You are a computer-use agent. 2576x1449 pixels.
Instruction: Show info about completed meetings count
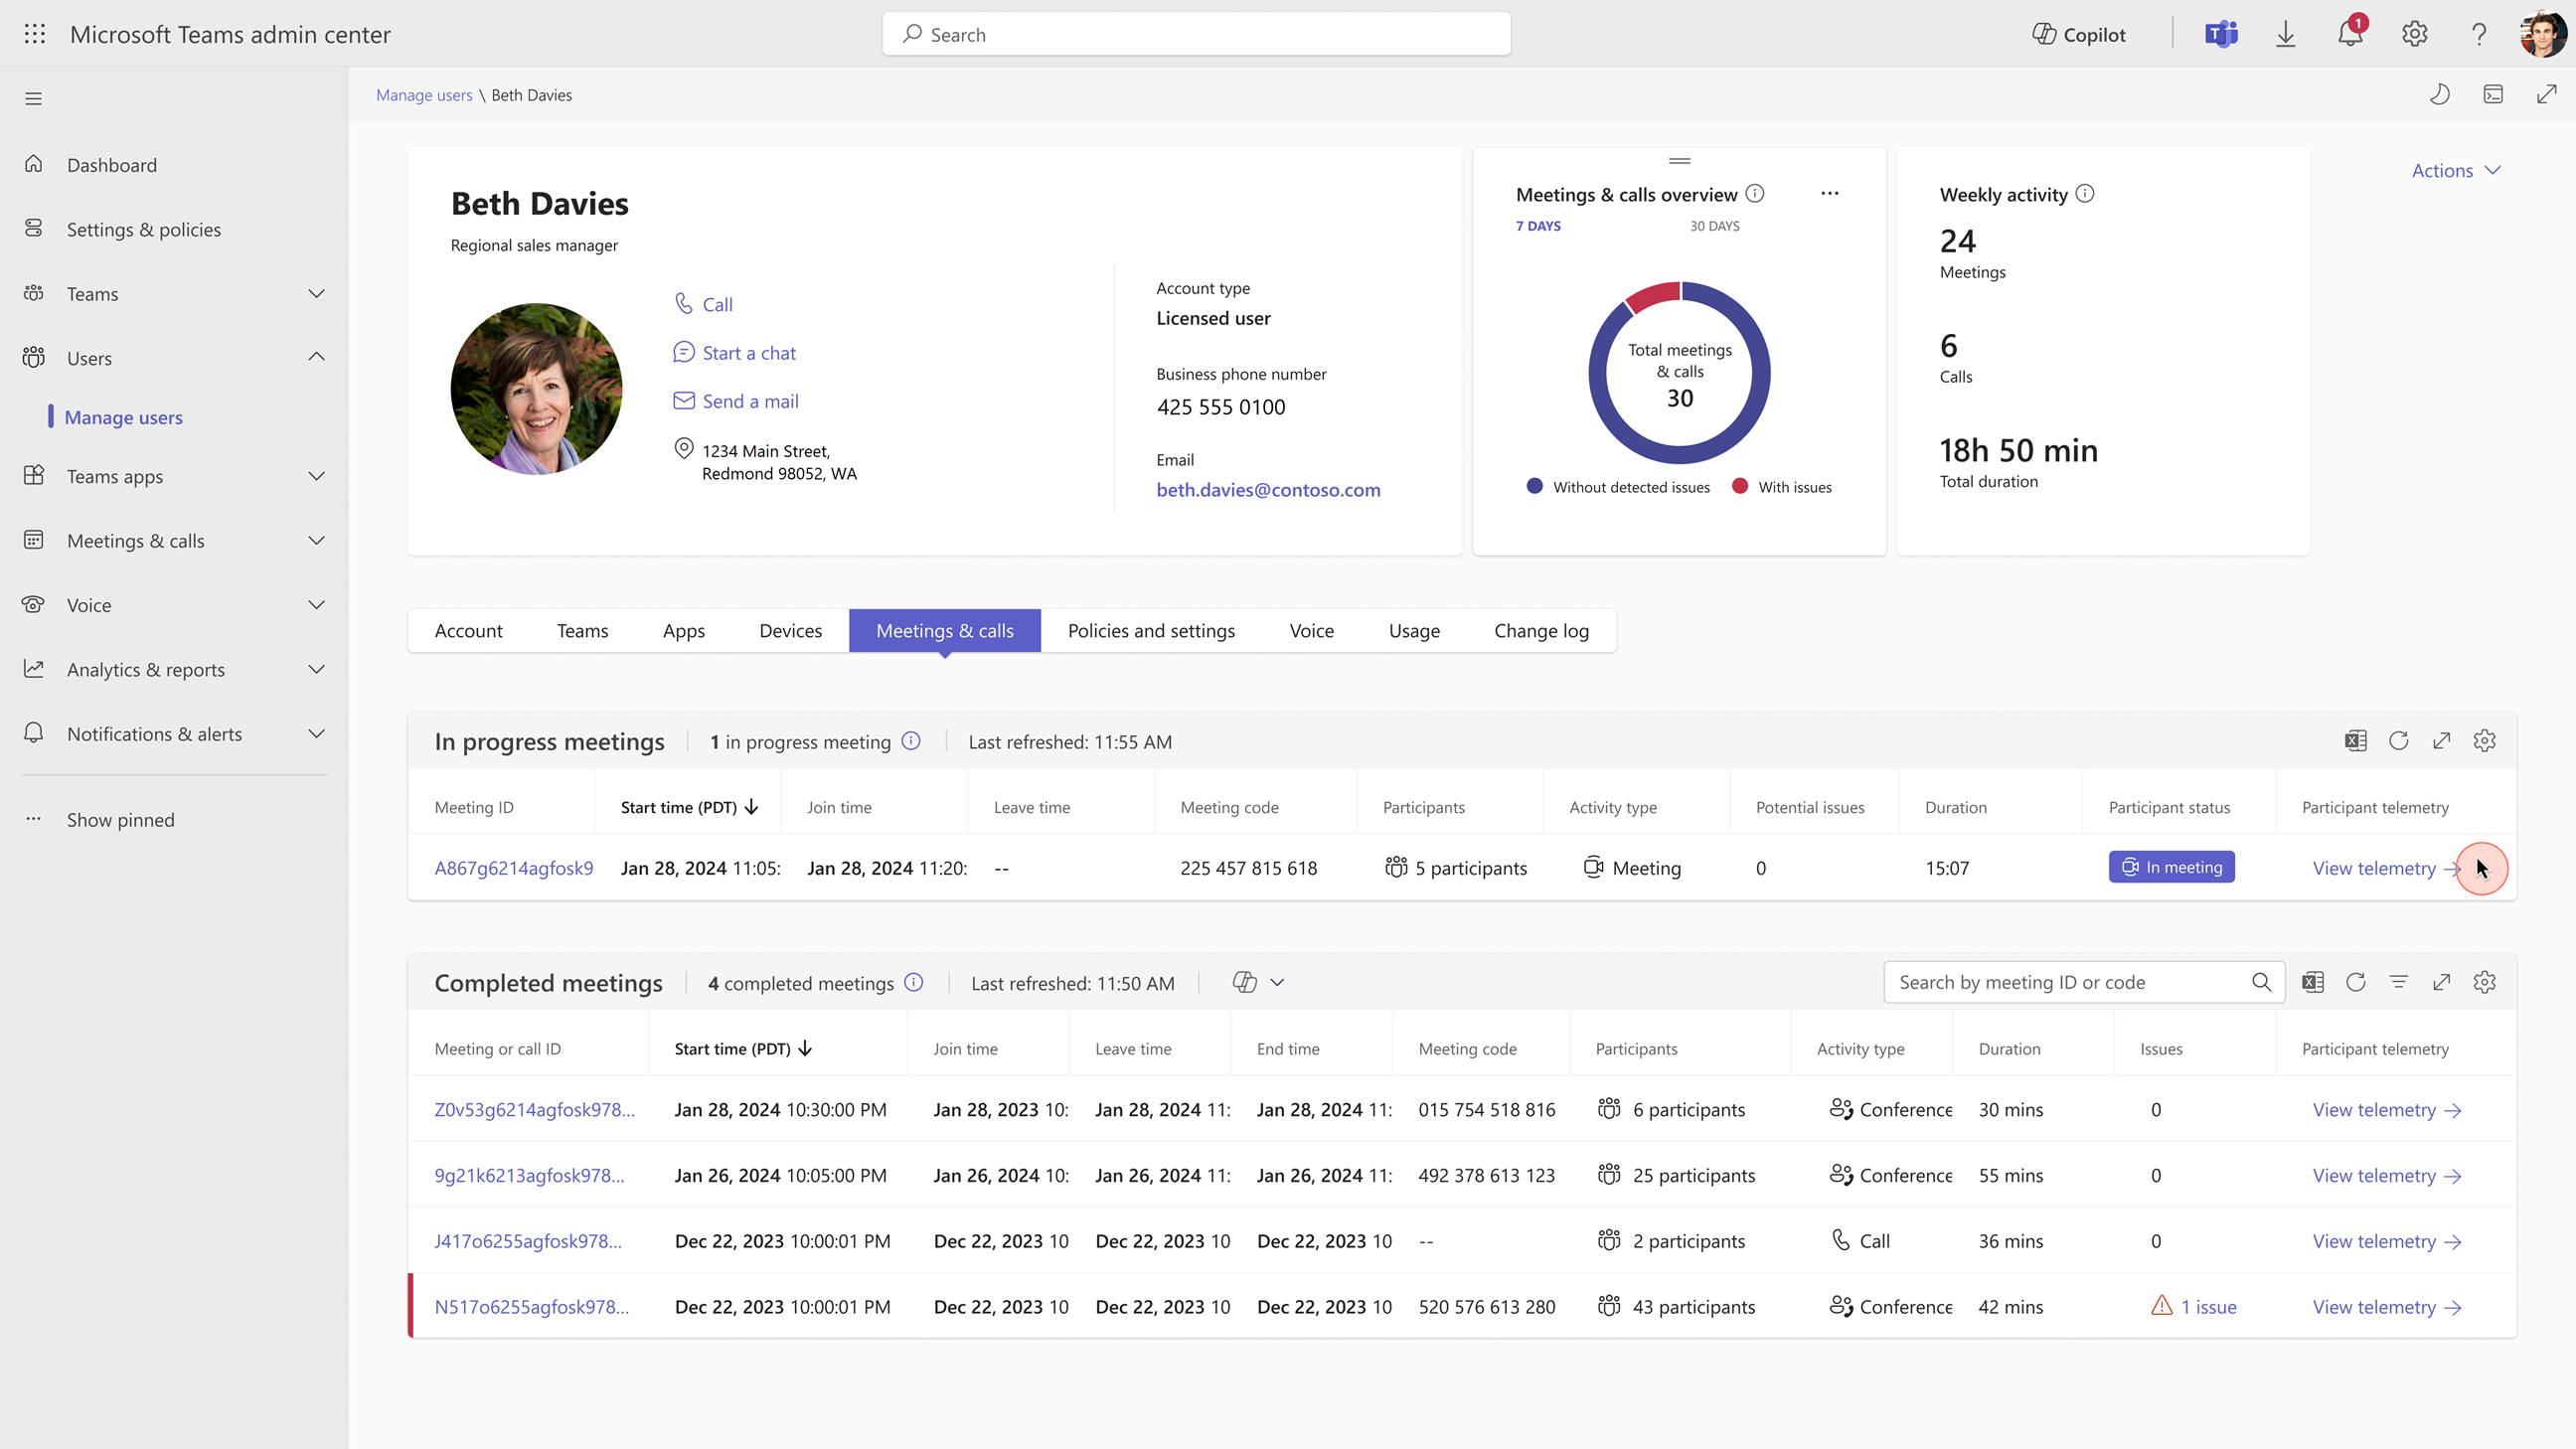(x=914, y=982)
